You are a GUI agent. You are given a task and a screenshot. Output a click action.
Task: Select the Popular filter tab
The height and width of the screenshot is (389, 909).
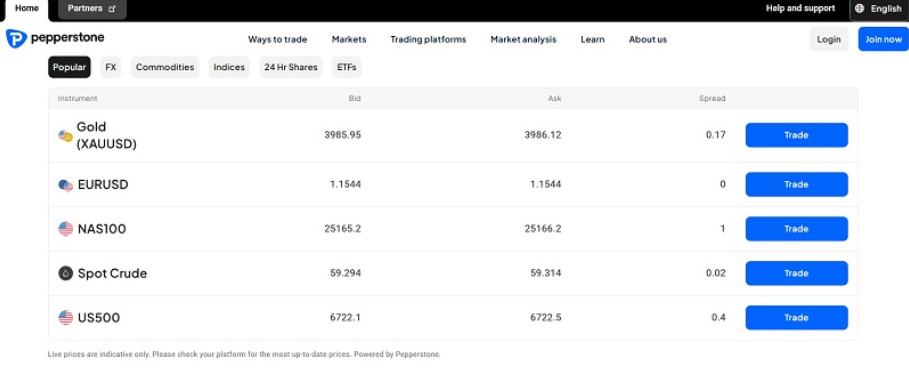click(70, 67)
